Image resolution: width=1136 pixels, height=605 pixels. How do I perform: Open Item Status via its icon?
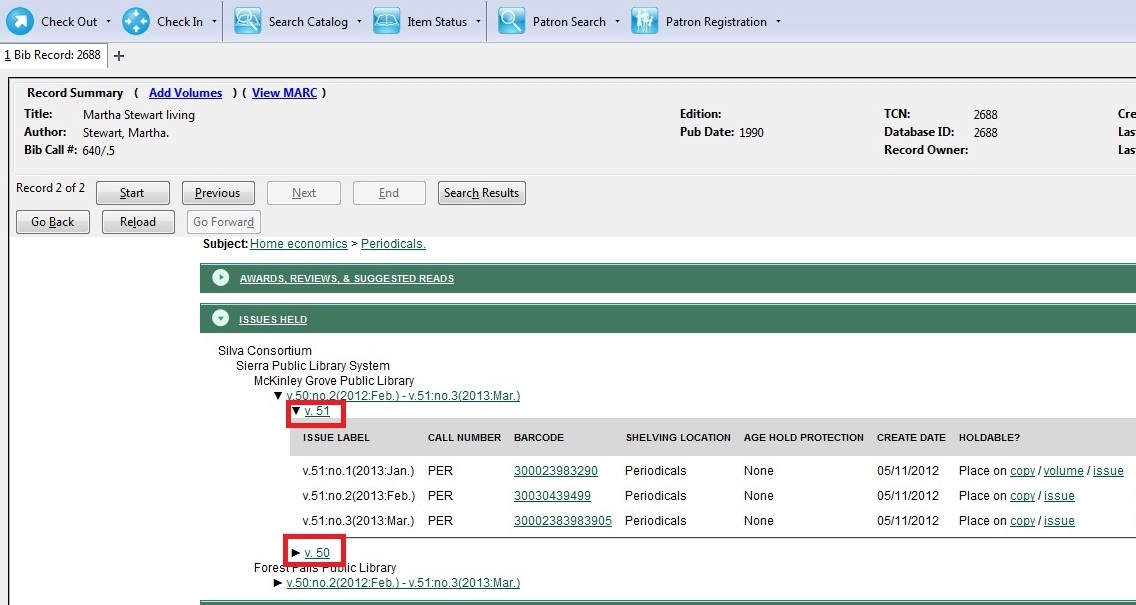[386, 20]
